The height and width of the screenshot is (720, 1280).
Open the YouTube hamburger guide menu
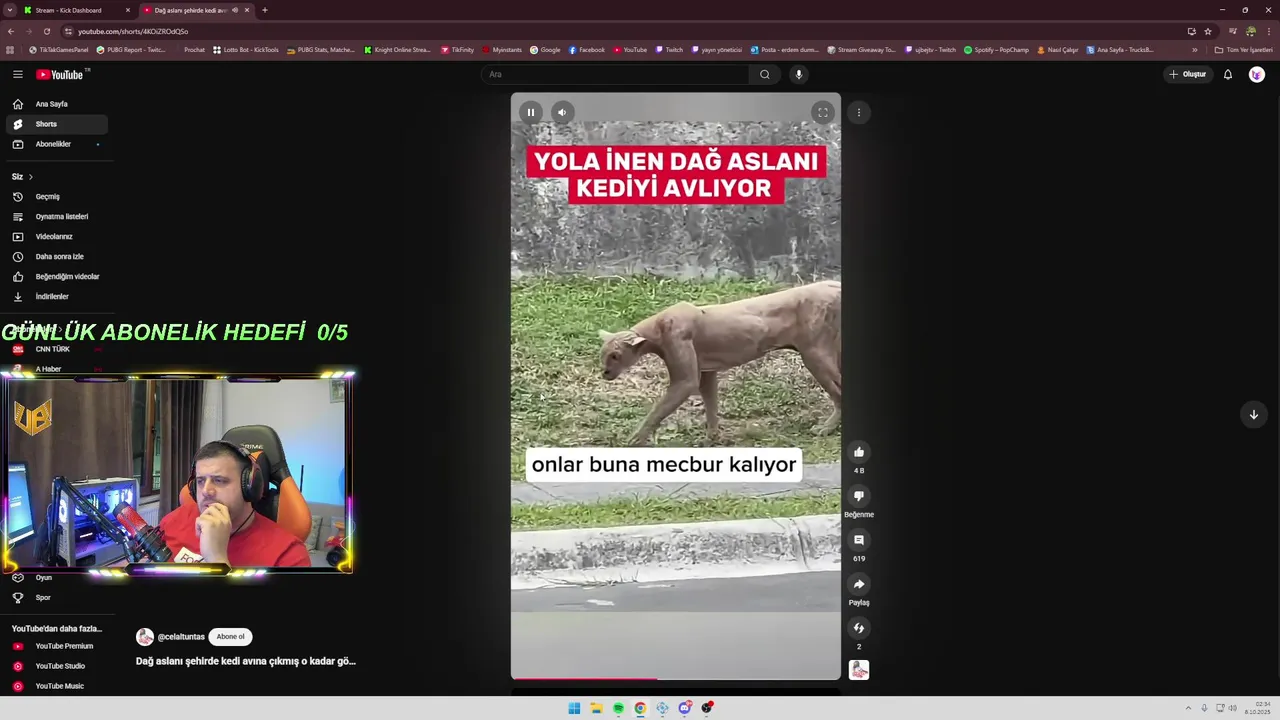(17, 74)
